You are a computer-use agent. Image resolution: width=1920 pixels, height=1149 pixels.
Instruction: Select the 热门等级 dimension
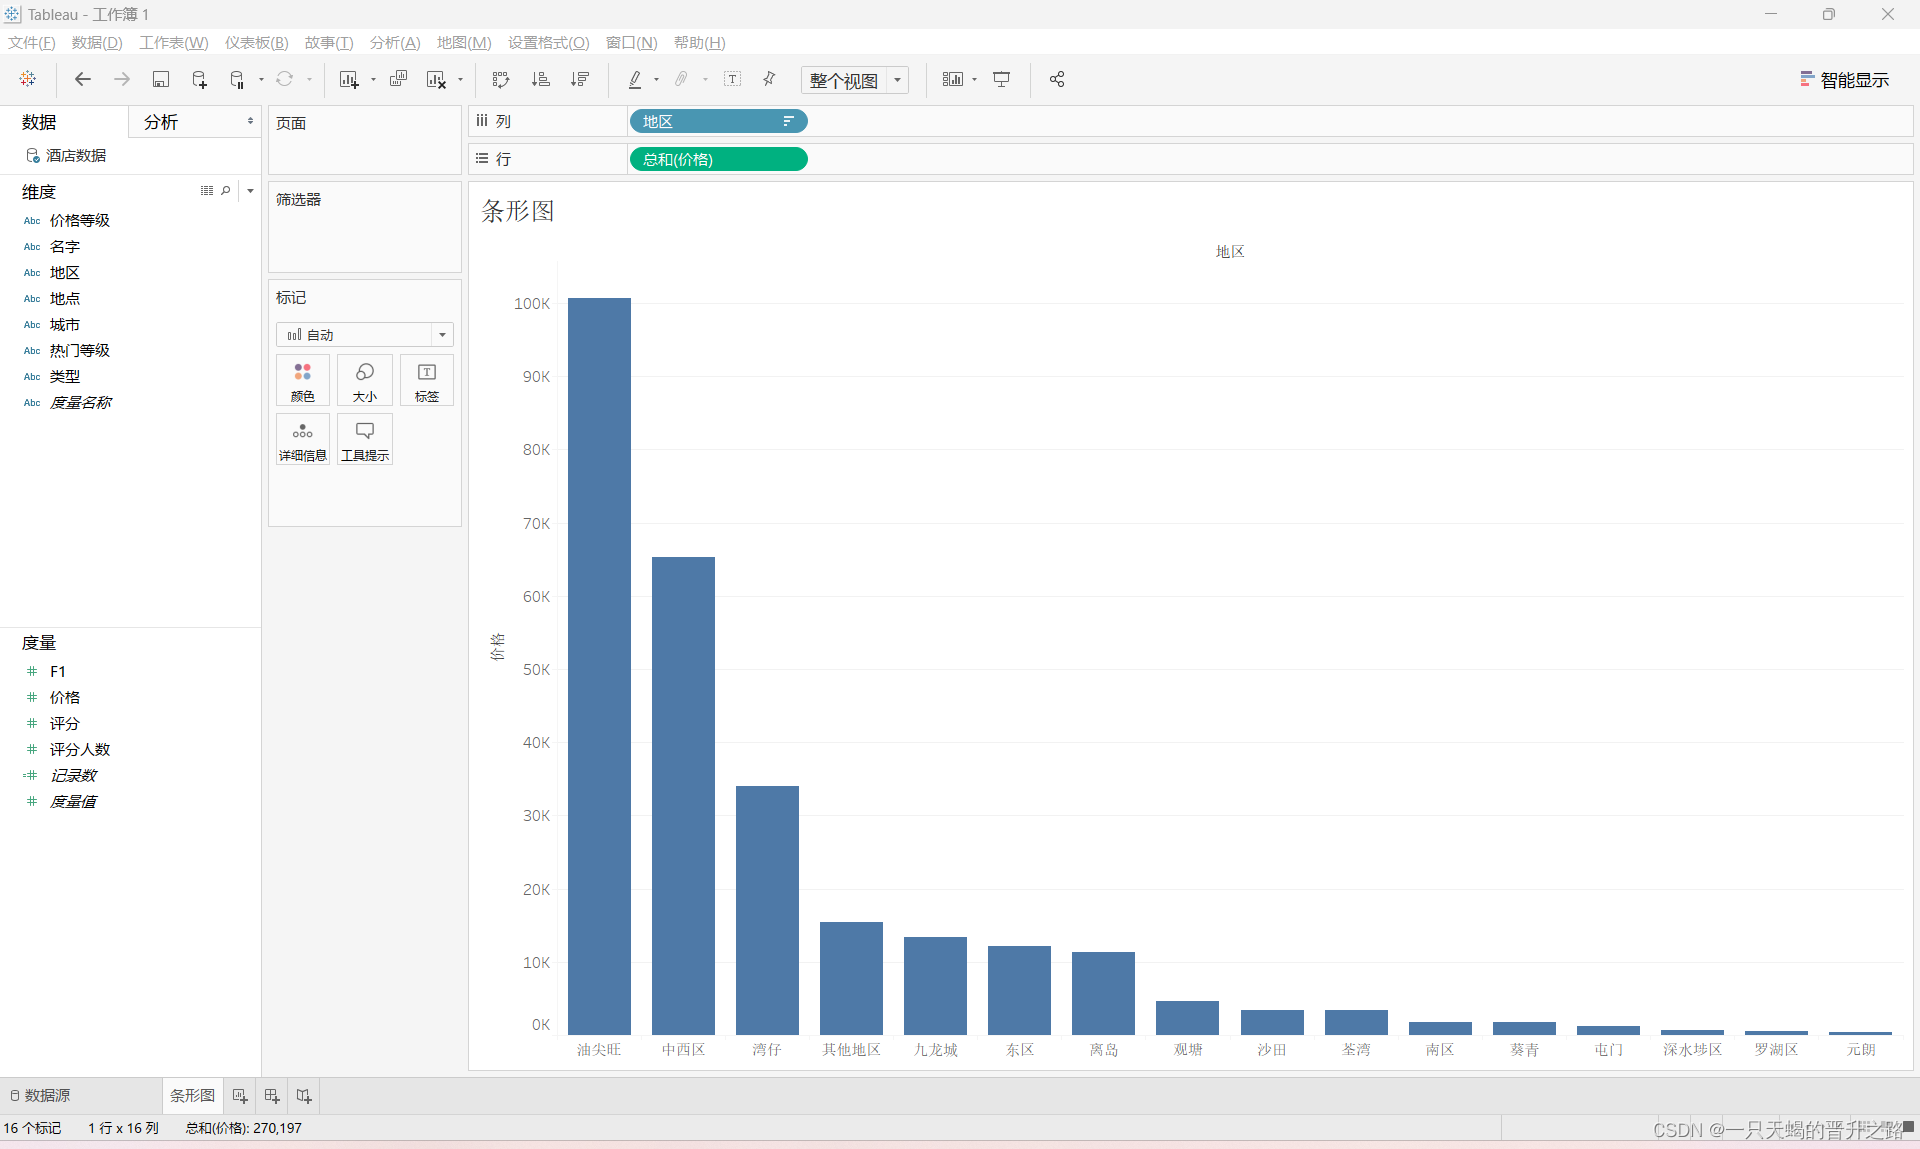pyautogui.click(x=80, y=350)
